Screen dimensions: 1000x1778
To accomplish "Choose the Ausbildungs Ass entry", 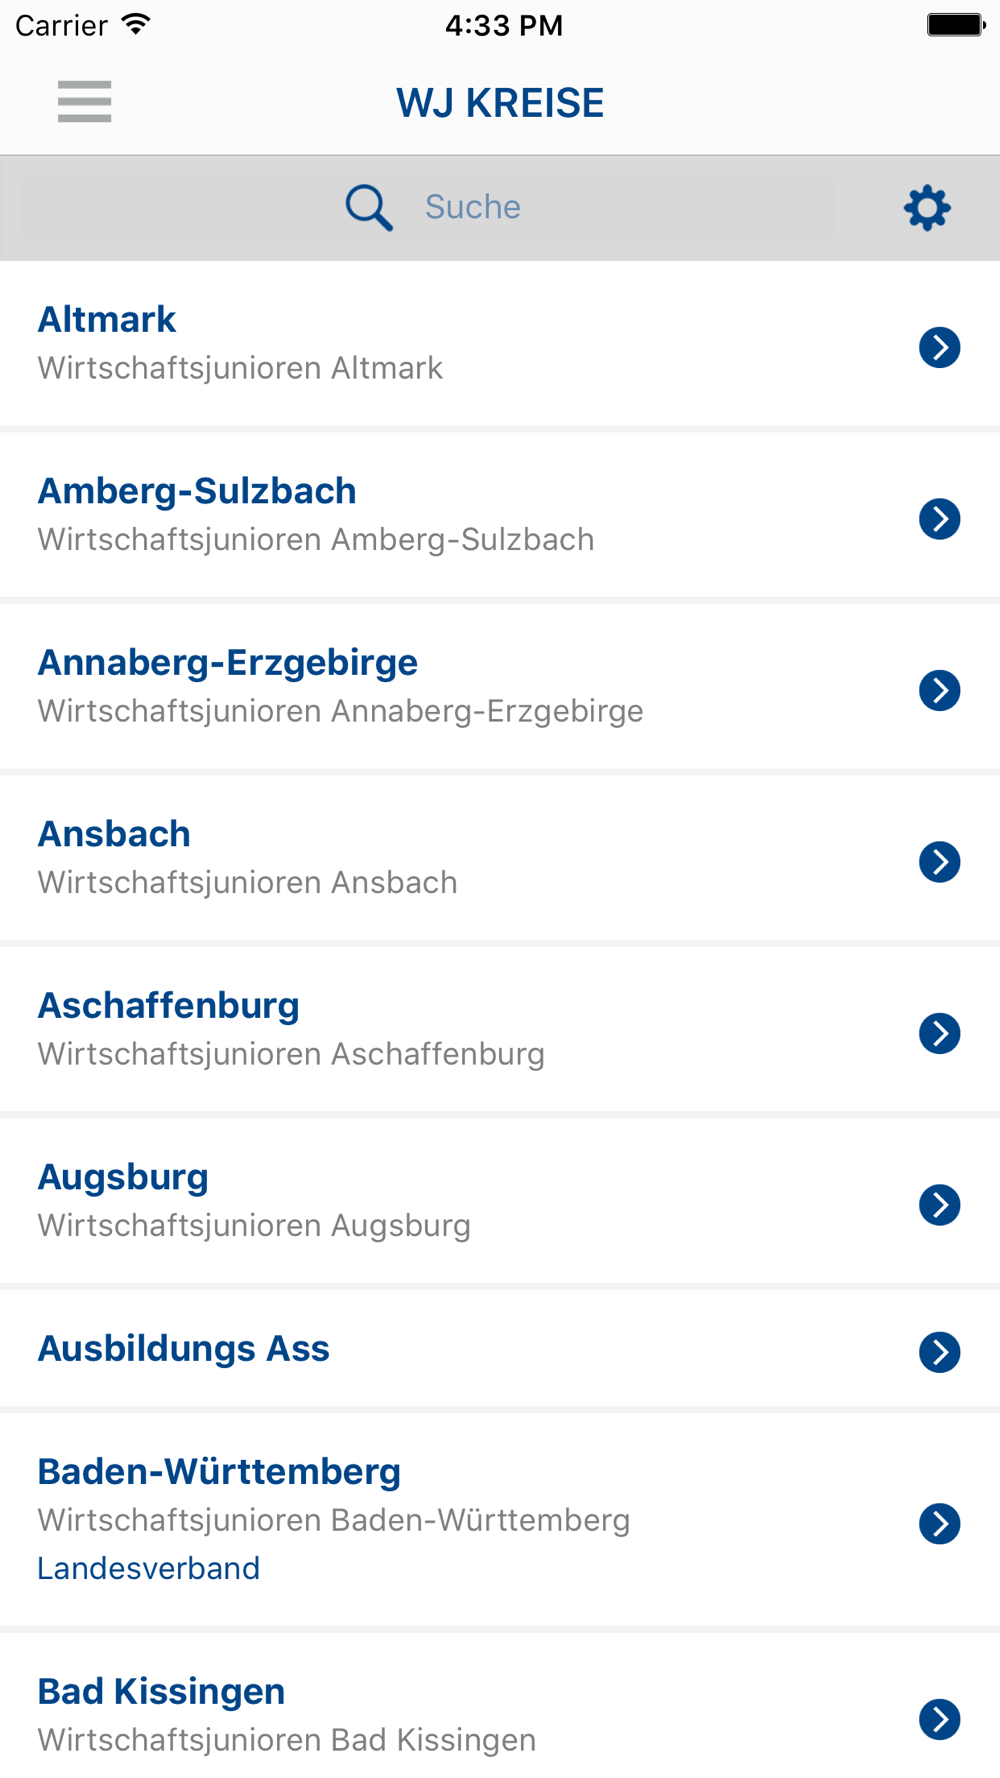I will (184, 1349).
